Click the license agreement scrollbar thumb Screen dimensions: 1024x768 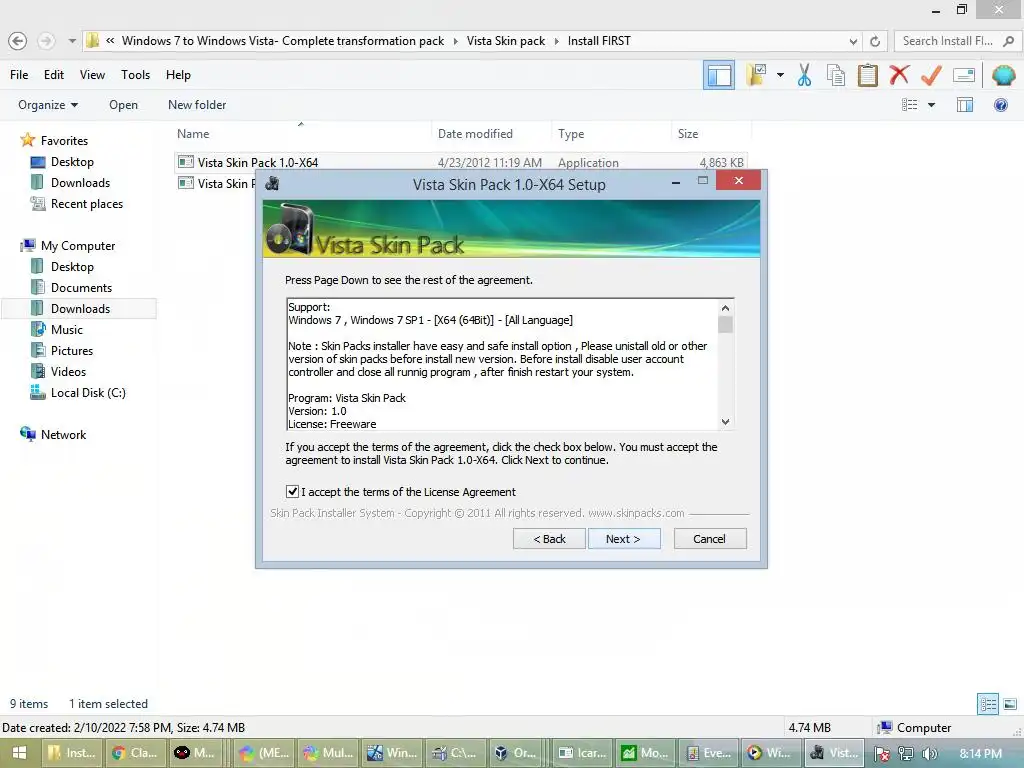pyautogui.click(x=726, y=325)
